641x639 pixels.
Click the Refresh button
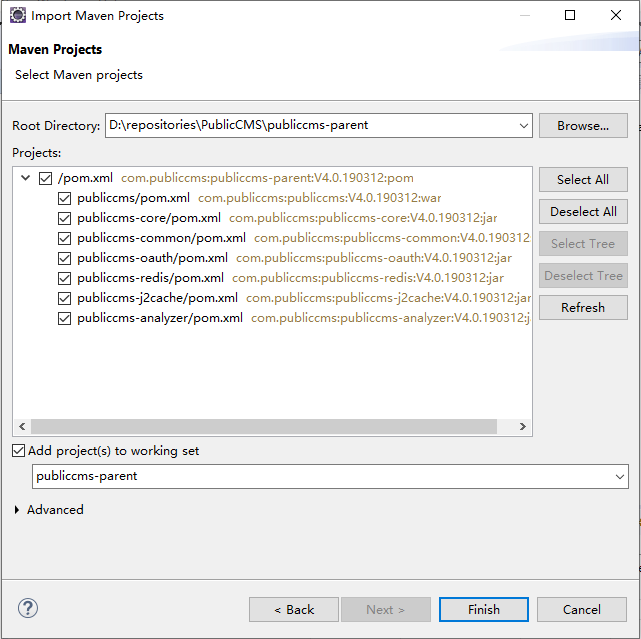click(583, 308)
